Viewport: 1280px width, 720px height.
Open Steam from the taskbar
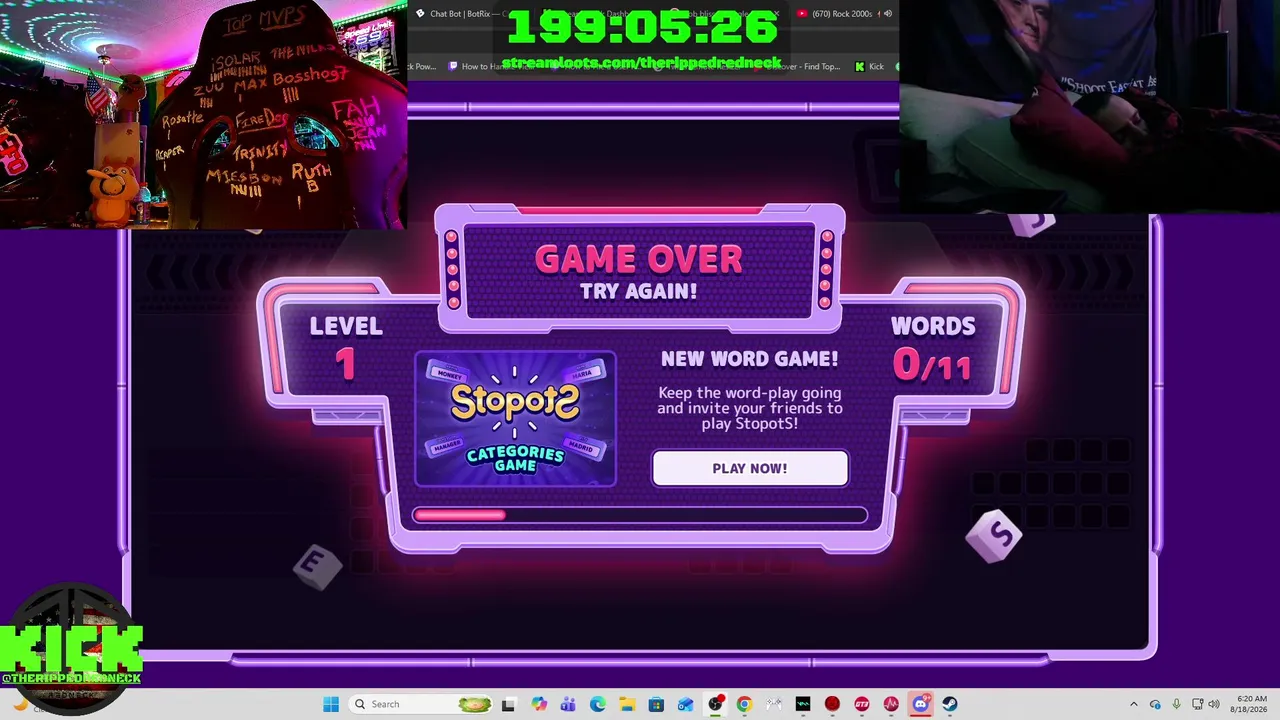pyautogui.click(x=950, y=704)
